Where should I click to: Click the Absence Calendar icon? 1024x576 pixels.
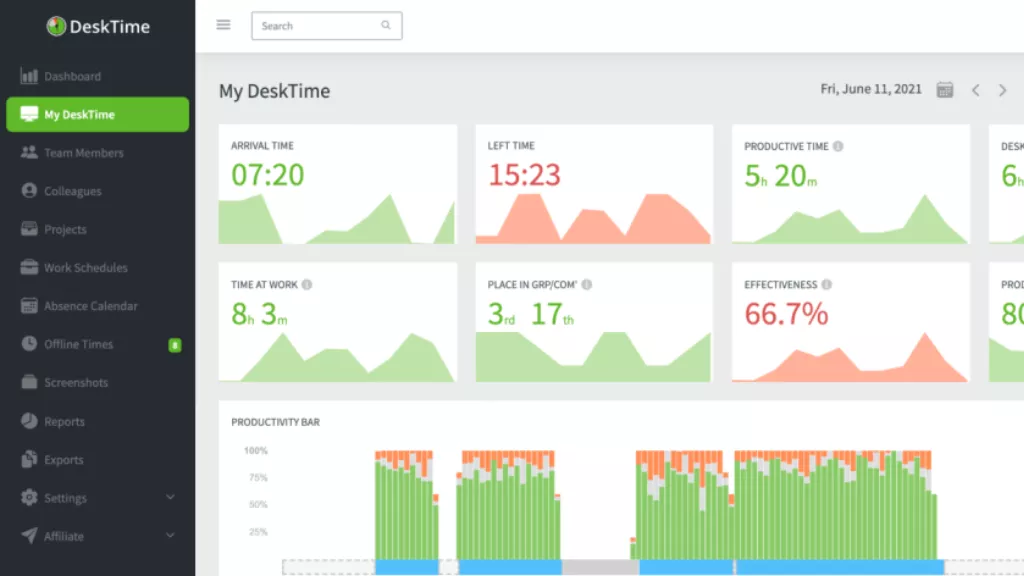tap(29, 305)
